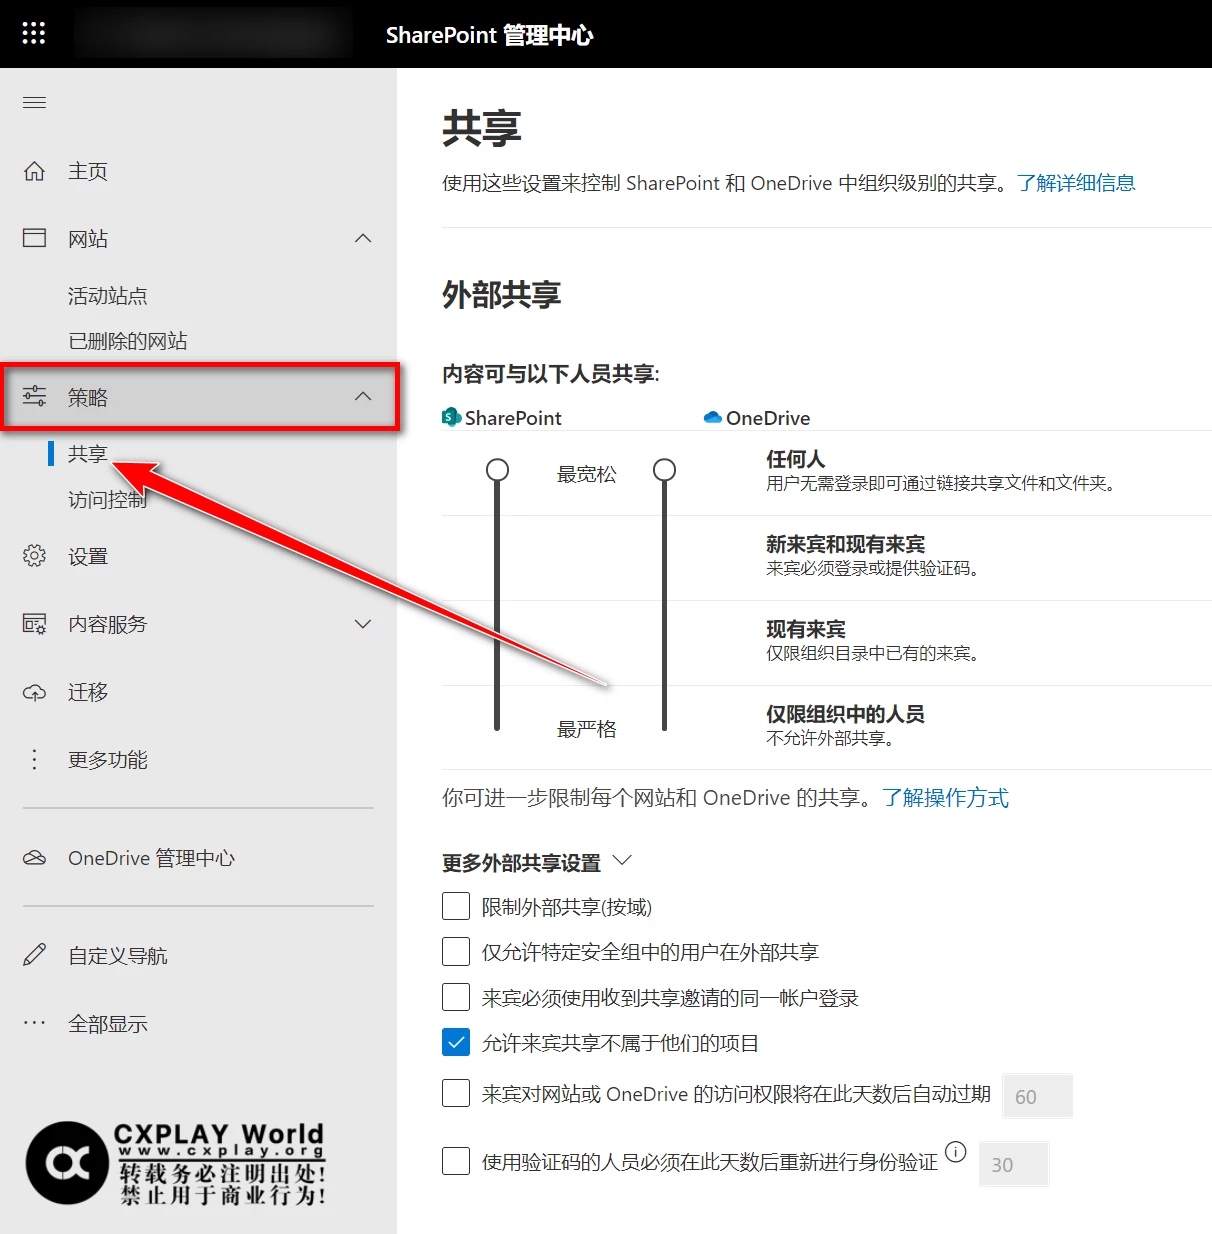Screen dimensions: 1212x1234
Task: Collapse the 网站 section chevron
Action: [x=363, y=238]
